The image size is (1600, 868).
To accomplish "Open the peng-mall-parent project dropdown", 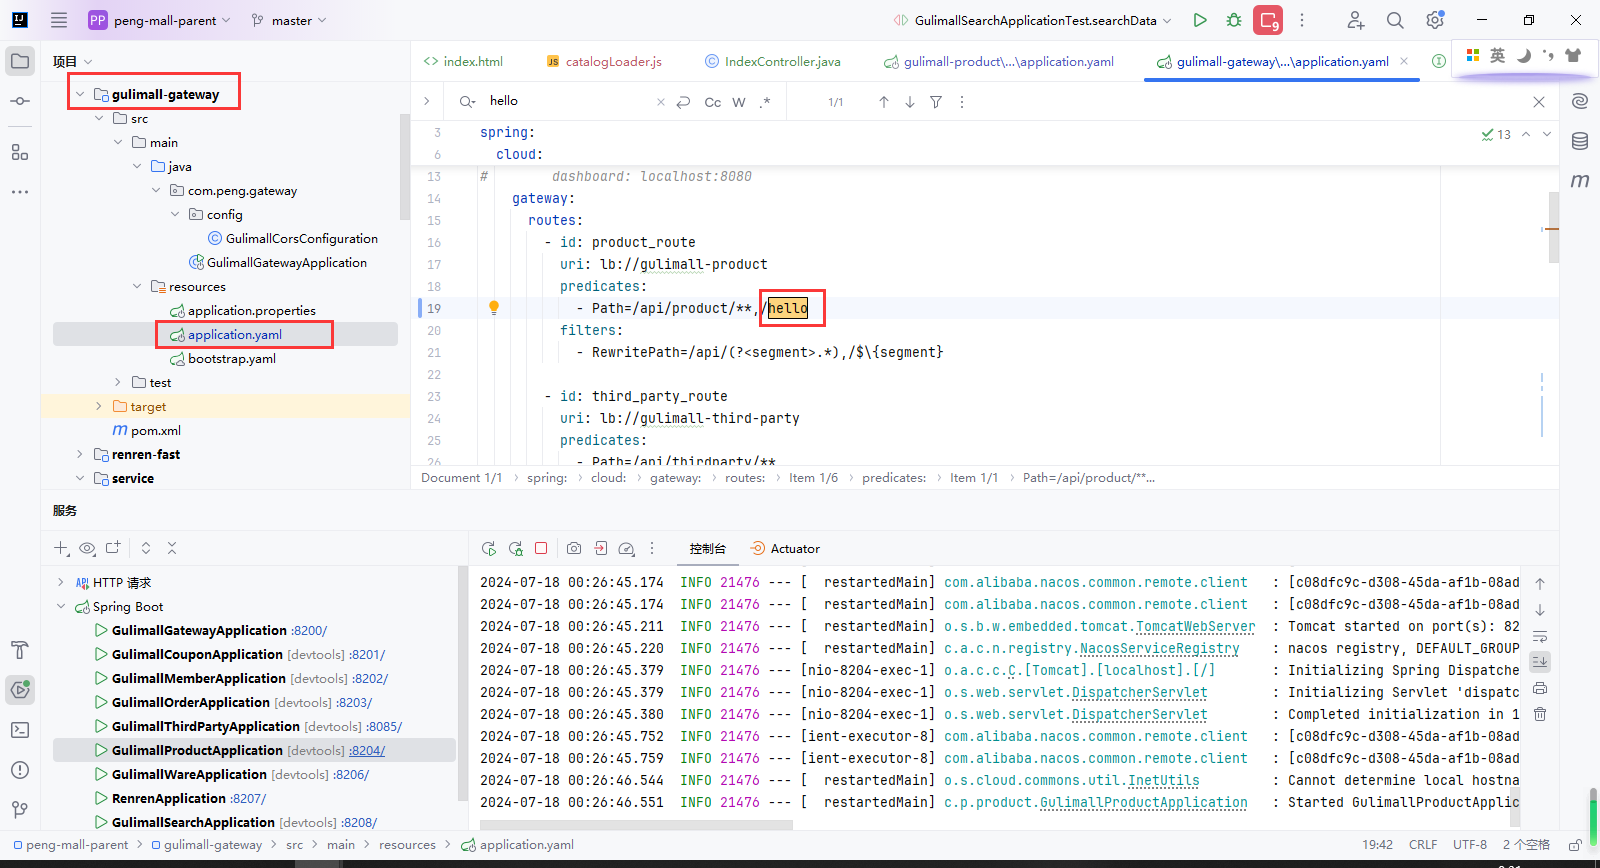I will (160, 20).
